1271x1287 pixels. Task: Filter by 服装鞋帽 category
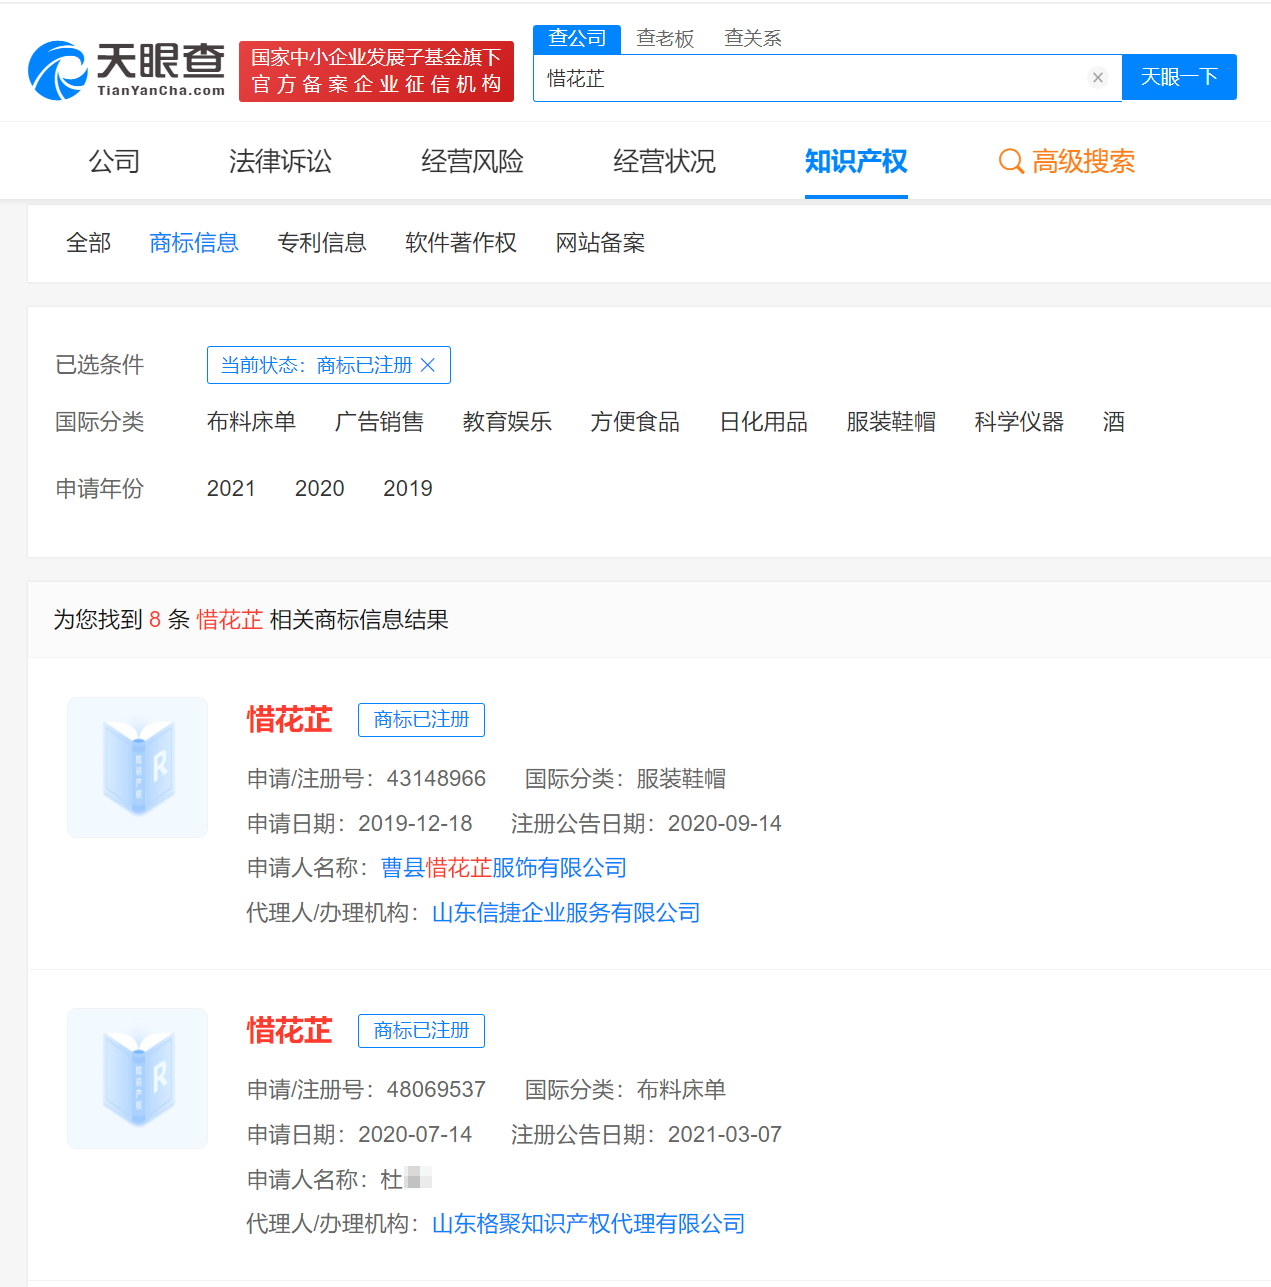[x=890, y=422]
